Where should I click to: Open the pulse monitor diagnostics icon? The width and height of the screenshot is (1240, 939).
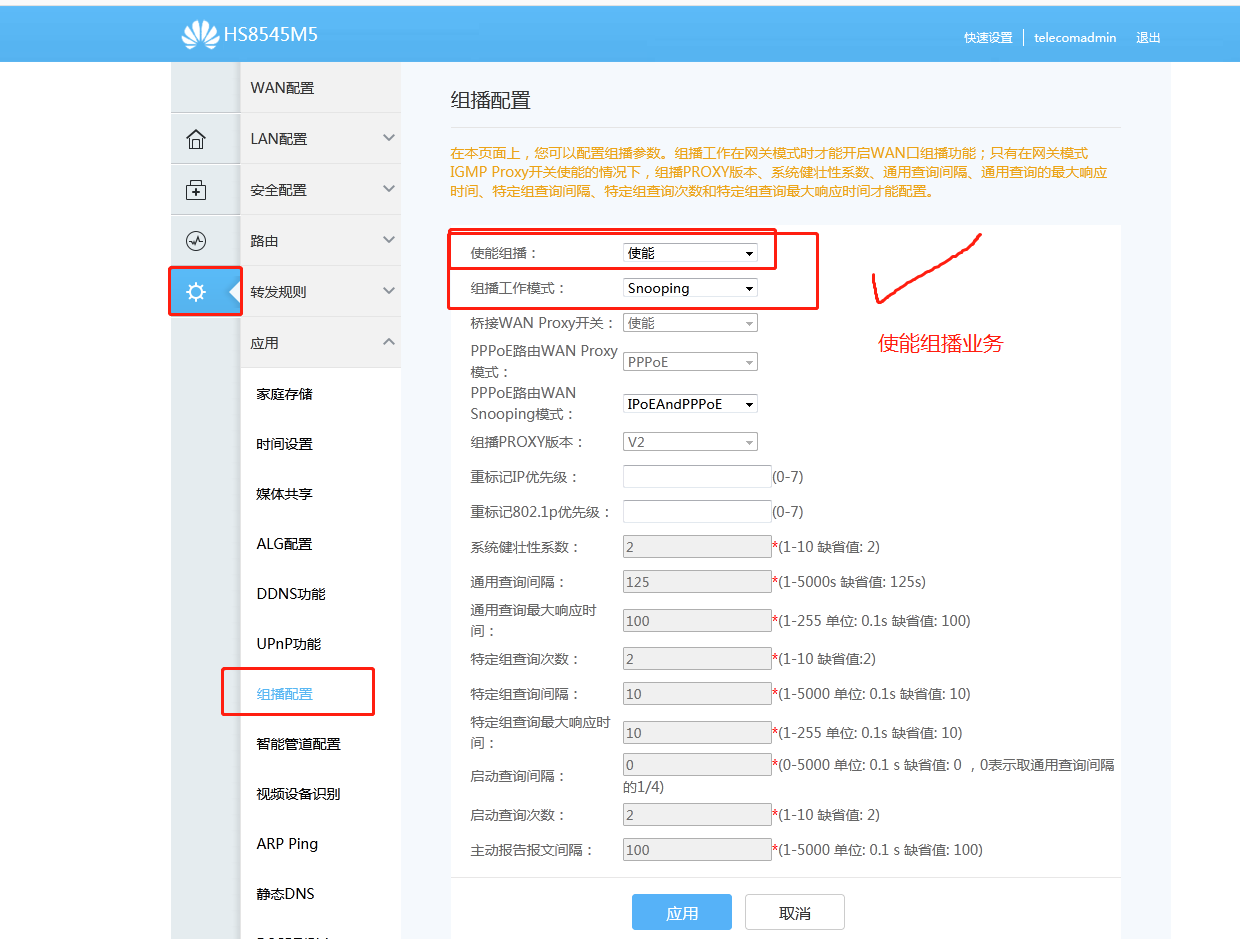[196, 241]
